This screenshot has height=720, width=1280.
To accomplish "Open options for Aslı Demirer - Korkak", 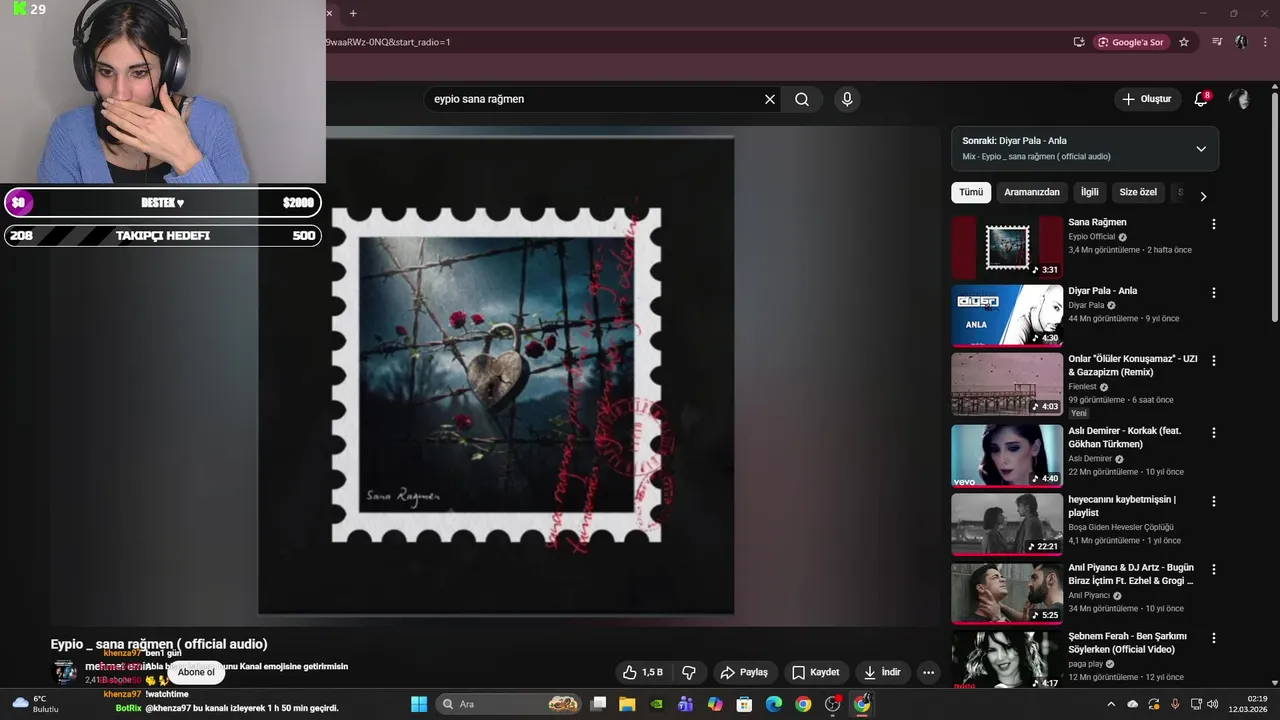I will click(x=1214, y=433).
